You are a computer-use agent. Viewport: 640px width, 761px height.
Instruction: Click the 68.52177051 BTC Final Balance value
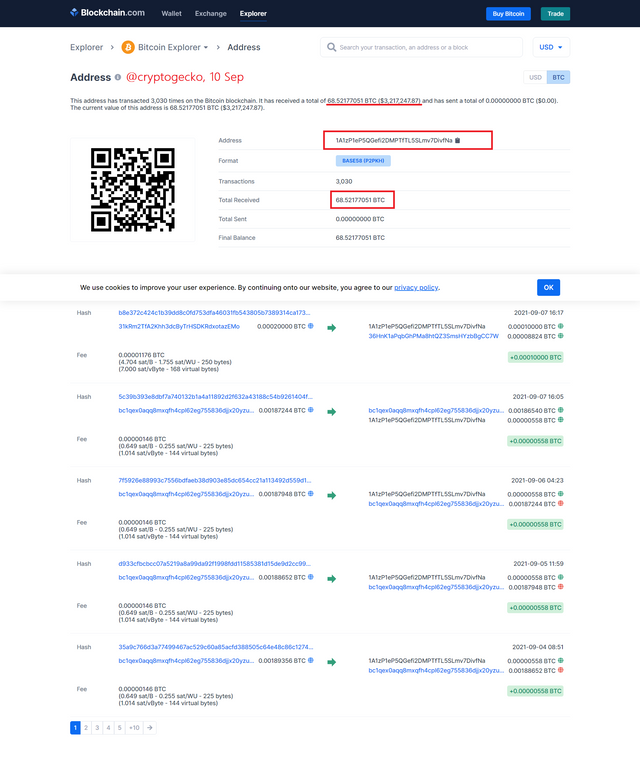[360, 238]
